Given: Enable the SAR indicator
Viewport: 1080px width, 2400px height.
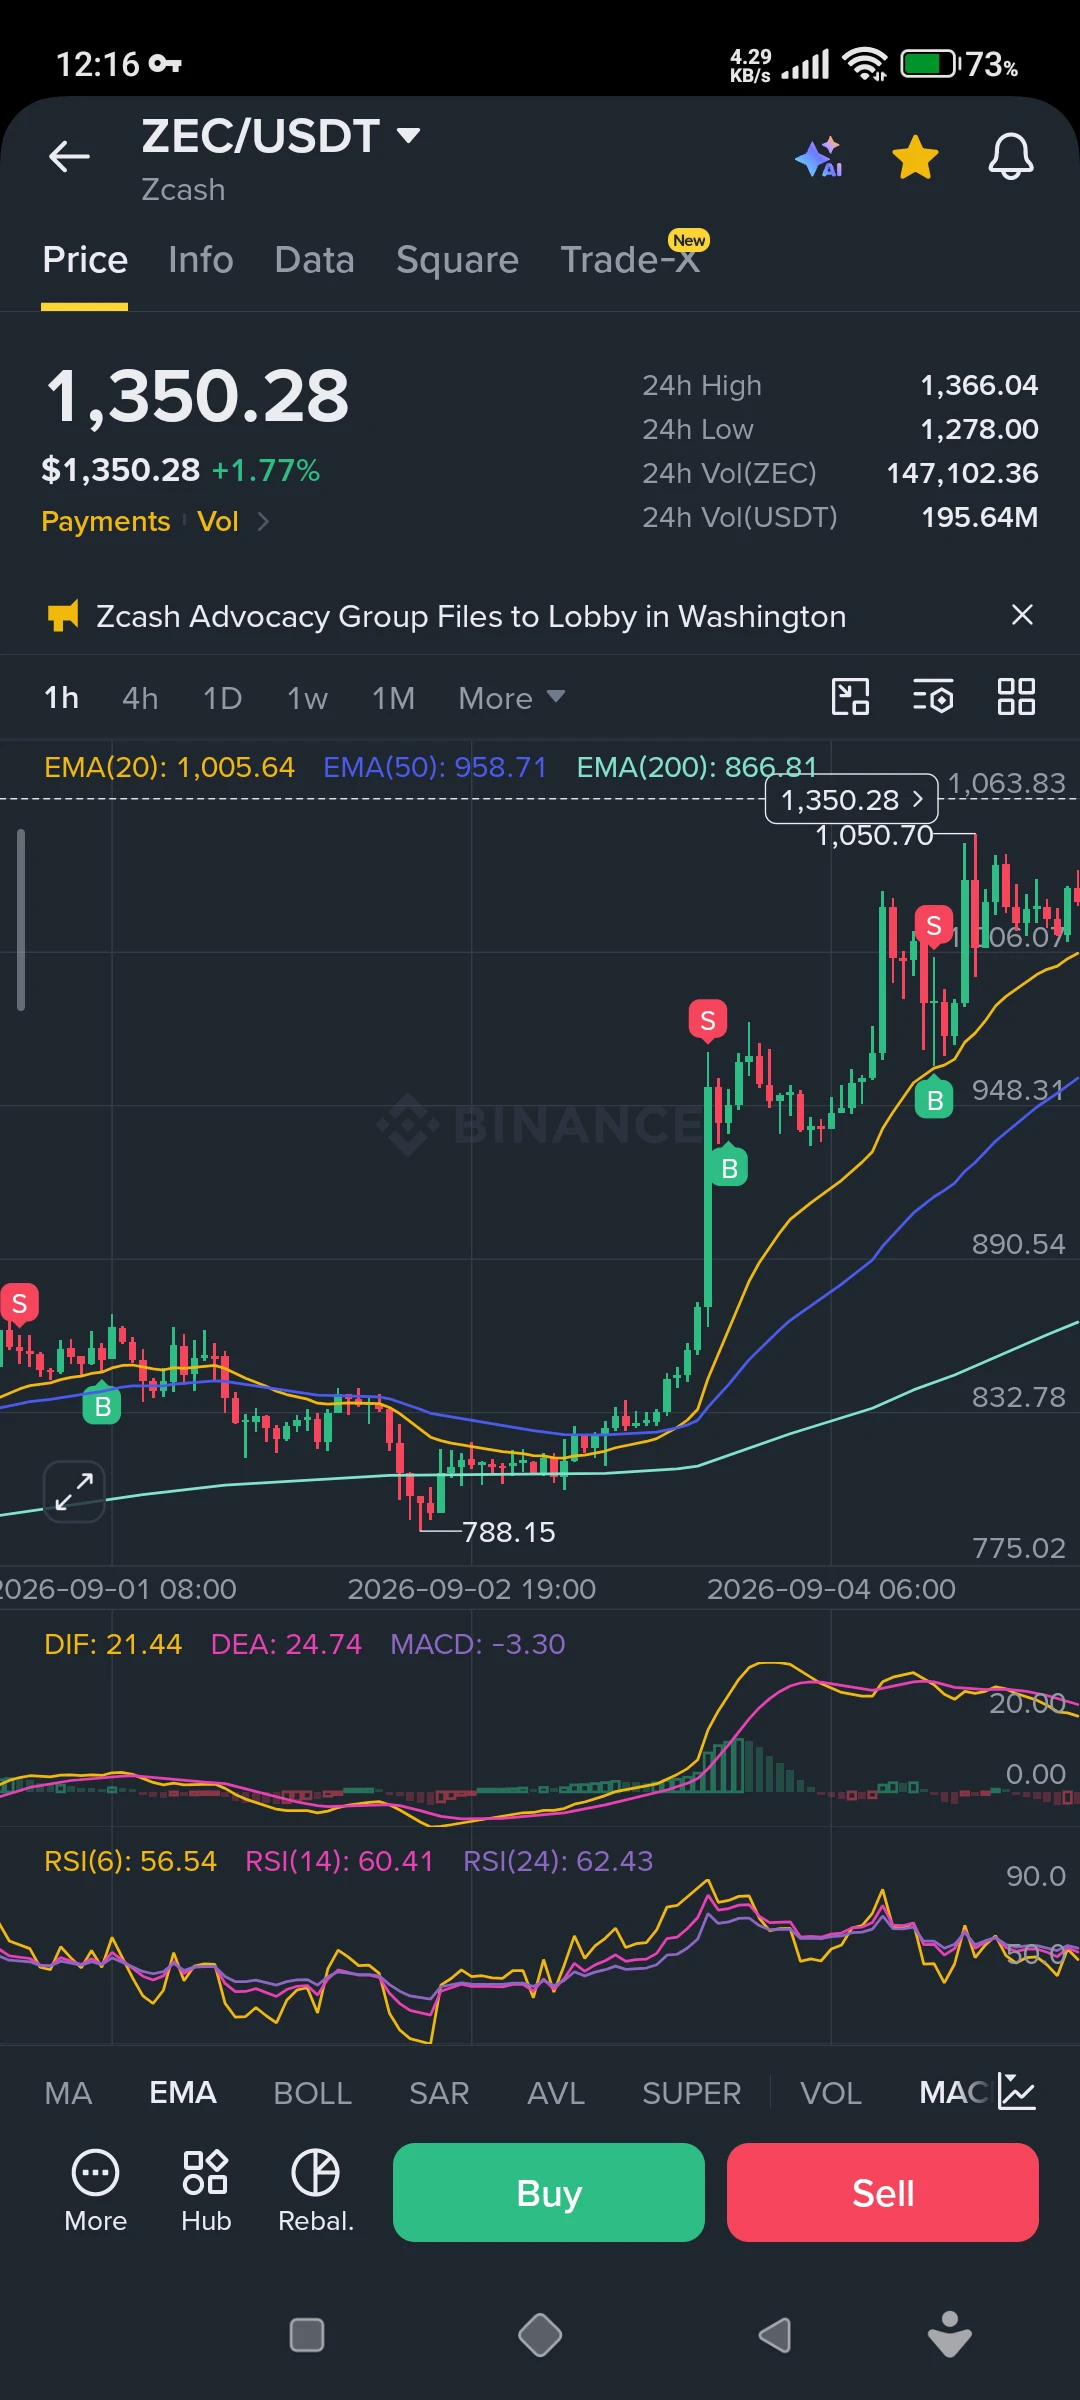Looking at the screenshot, I should coord(439,2093).
